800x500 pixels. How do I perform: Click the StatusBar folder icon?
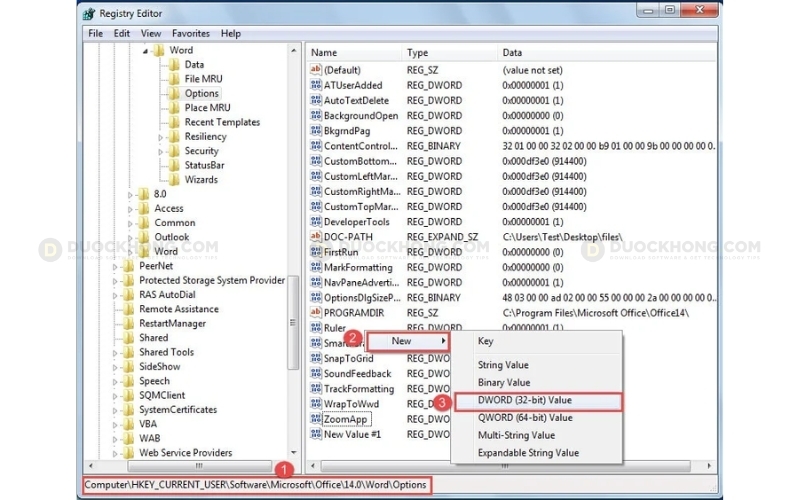(x=174, y=165)
